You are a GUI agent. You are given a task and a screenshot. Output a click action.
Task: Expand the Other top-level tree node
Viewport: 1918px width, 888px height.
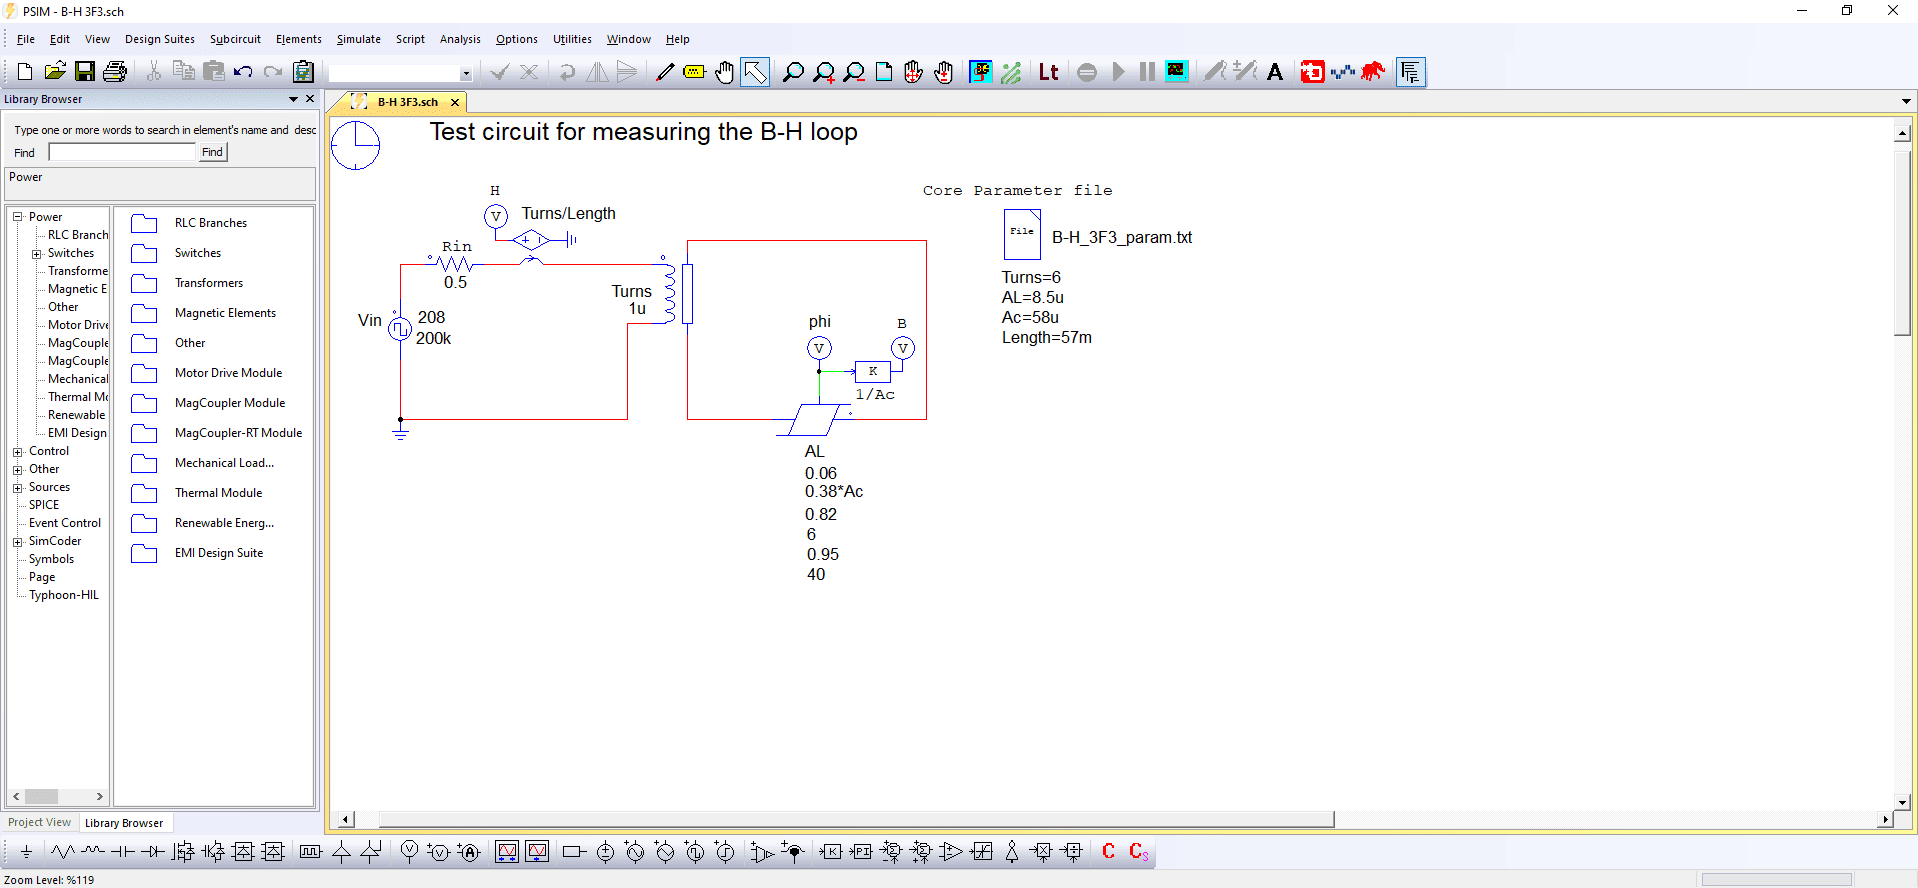click(17, 470)
